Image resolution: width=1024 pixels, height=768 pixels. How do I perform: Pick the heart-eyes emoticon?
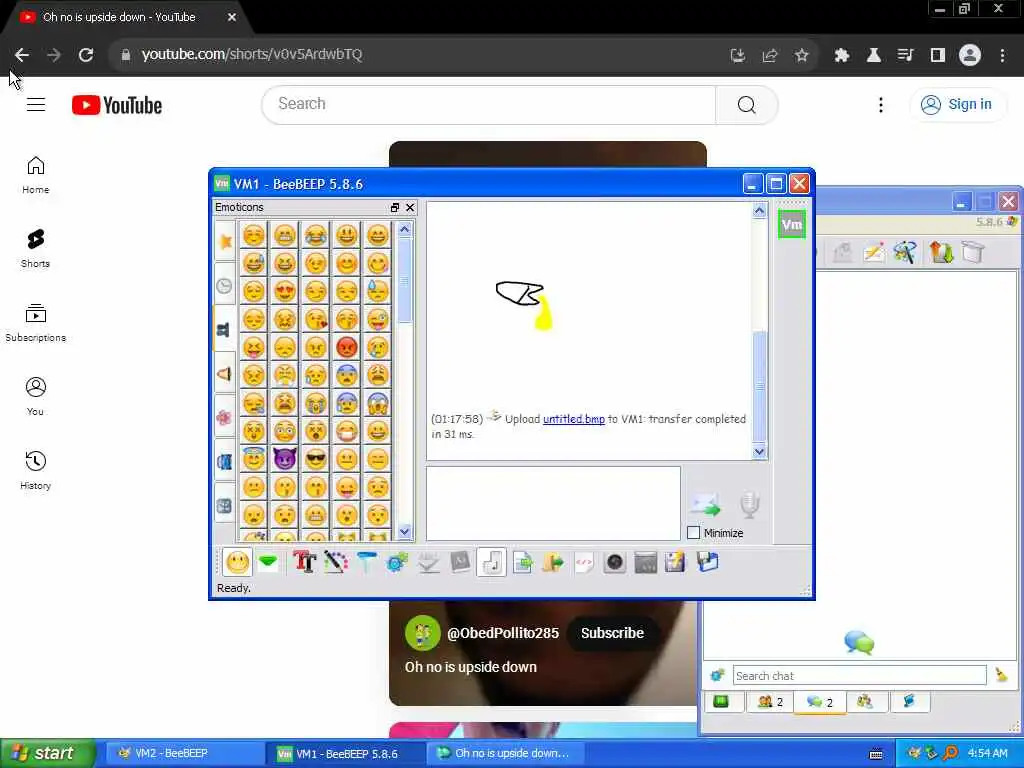pyautogui.click(x=285, y=291)
